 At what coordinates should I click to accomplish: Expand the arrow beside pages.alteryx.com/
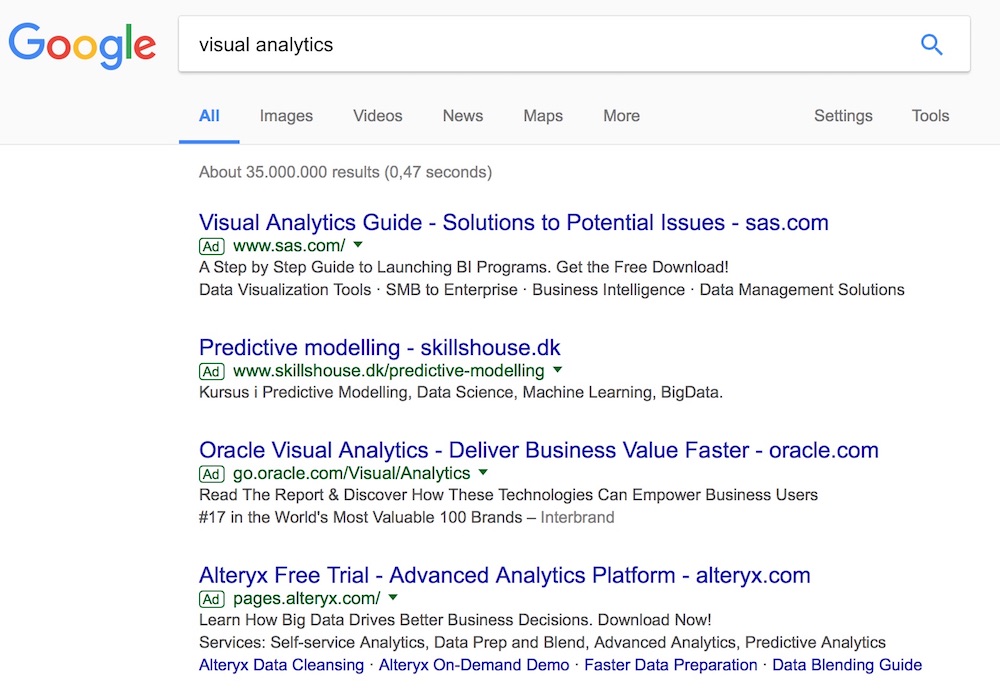point(393,597)
